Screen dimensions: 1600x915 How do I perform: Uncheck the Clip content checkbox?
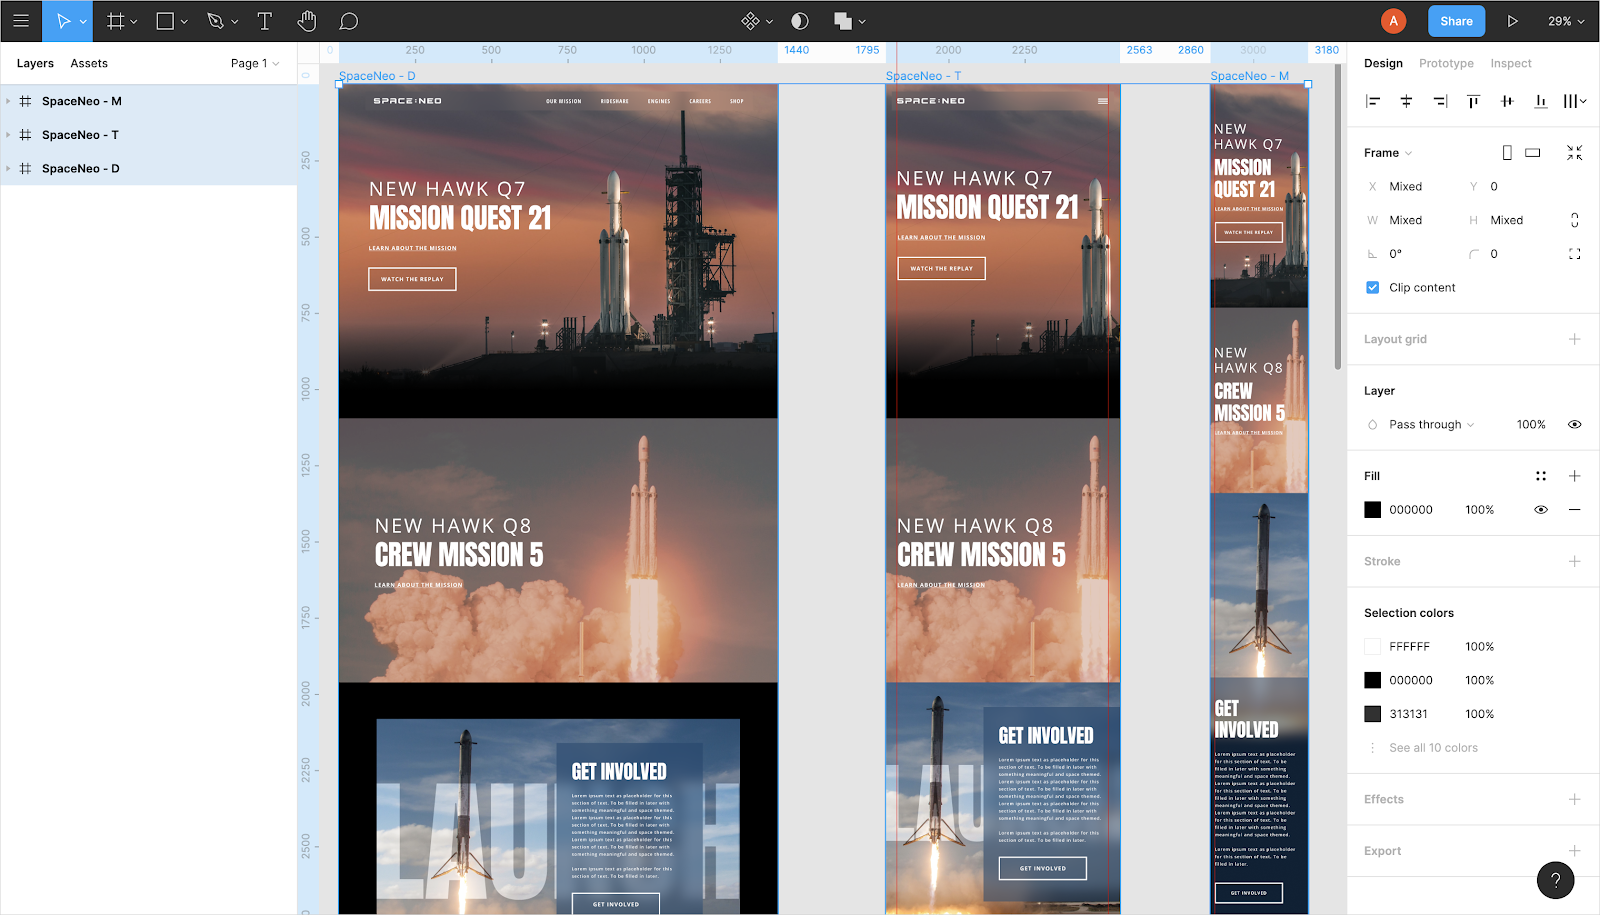(x=1373, y=288)
